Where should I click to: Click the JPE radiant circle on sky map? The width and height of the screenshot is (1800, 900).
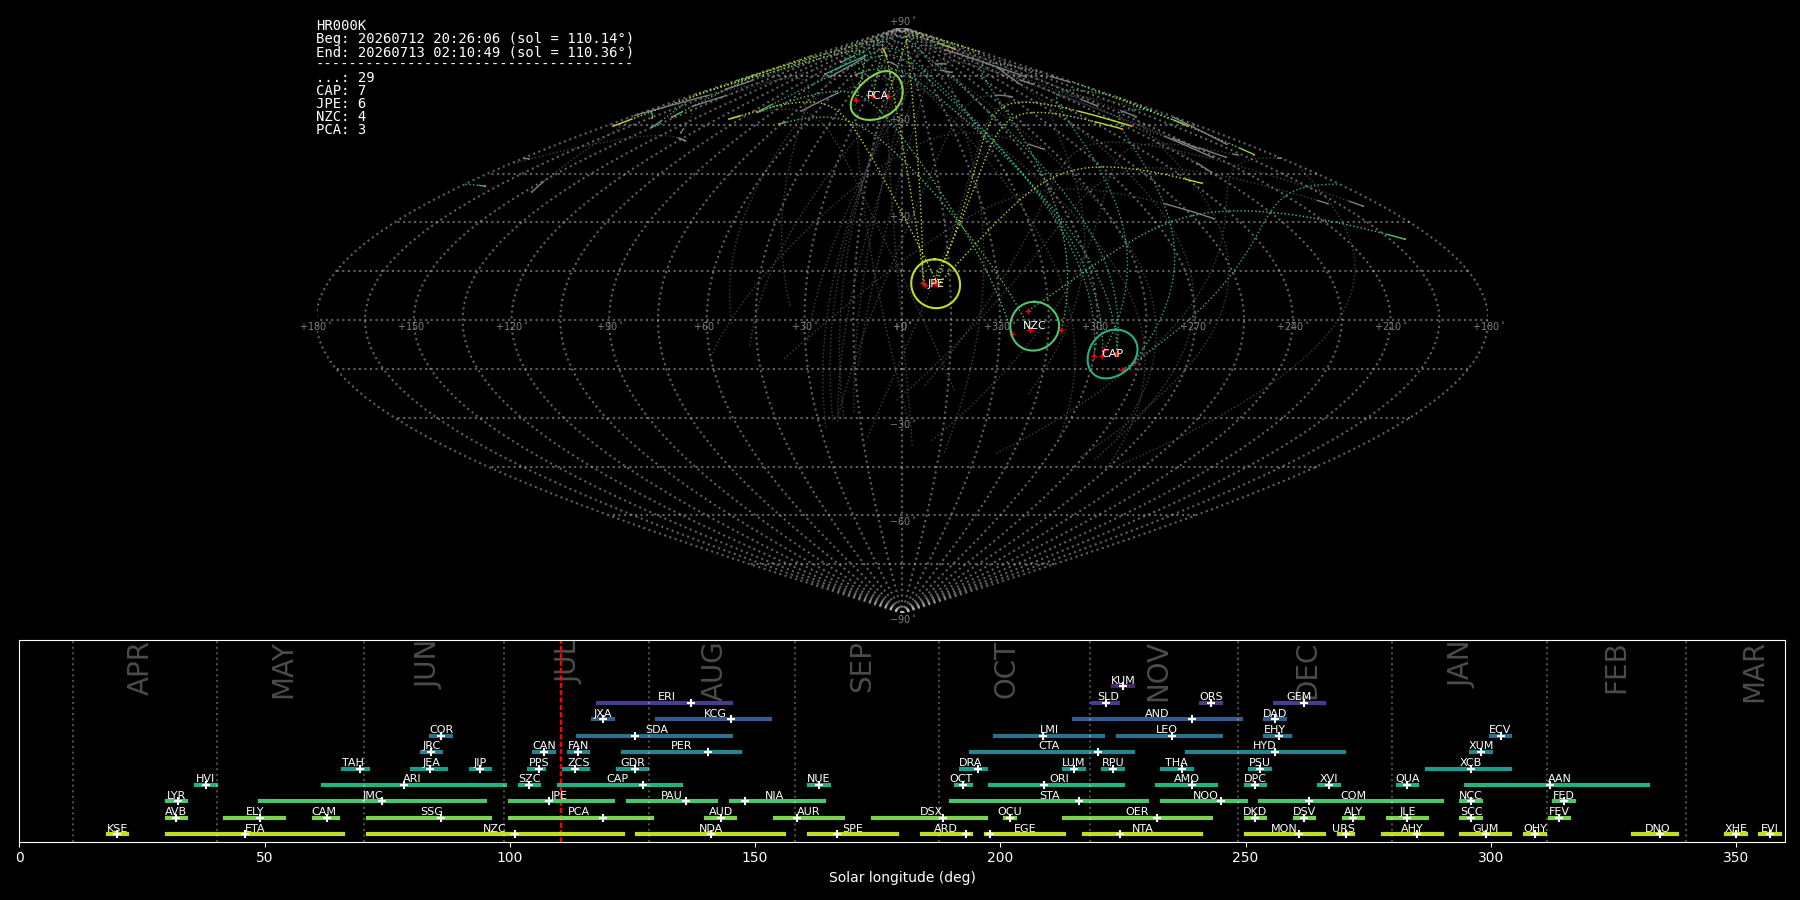pyautogui.click(x=935, y=283)
